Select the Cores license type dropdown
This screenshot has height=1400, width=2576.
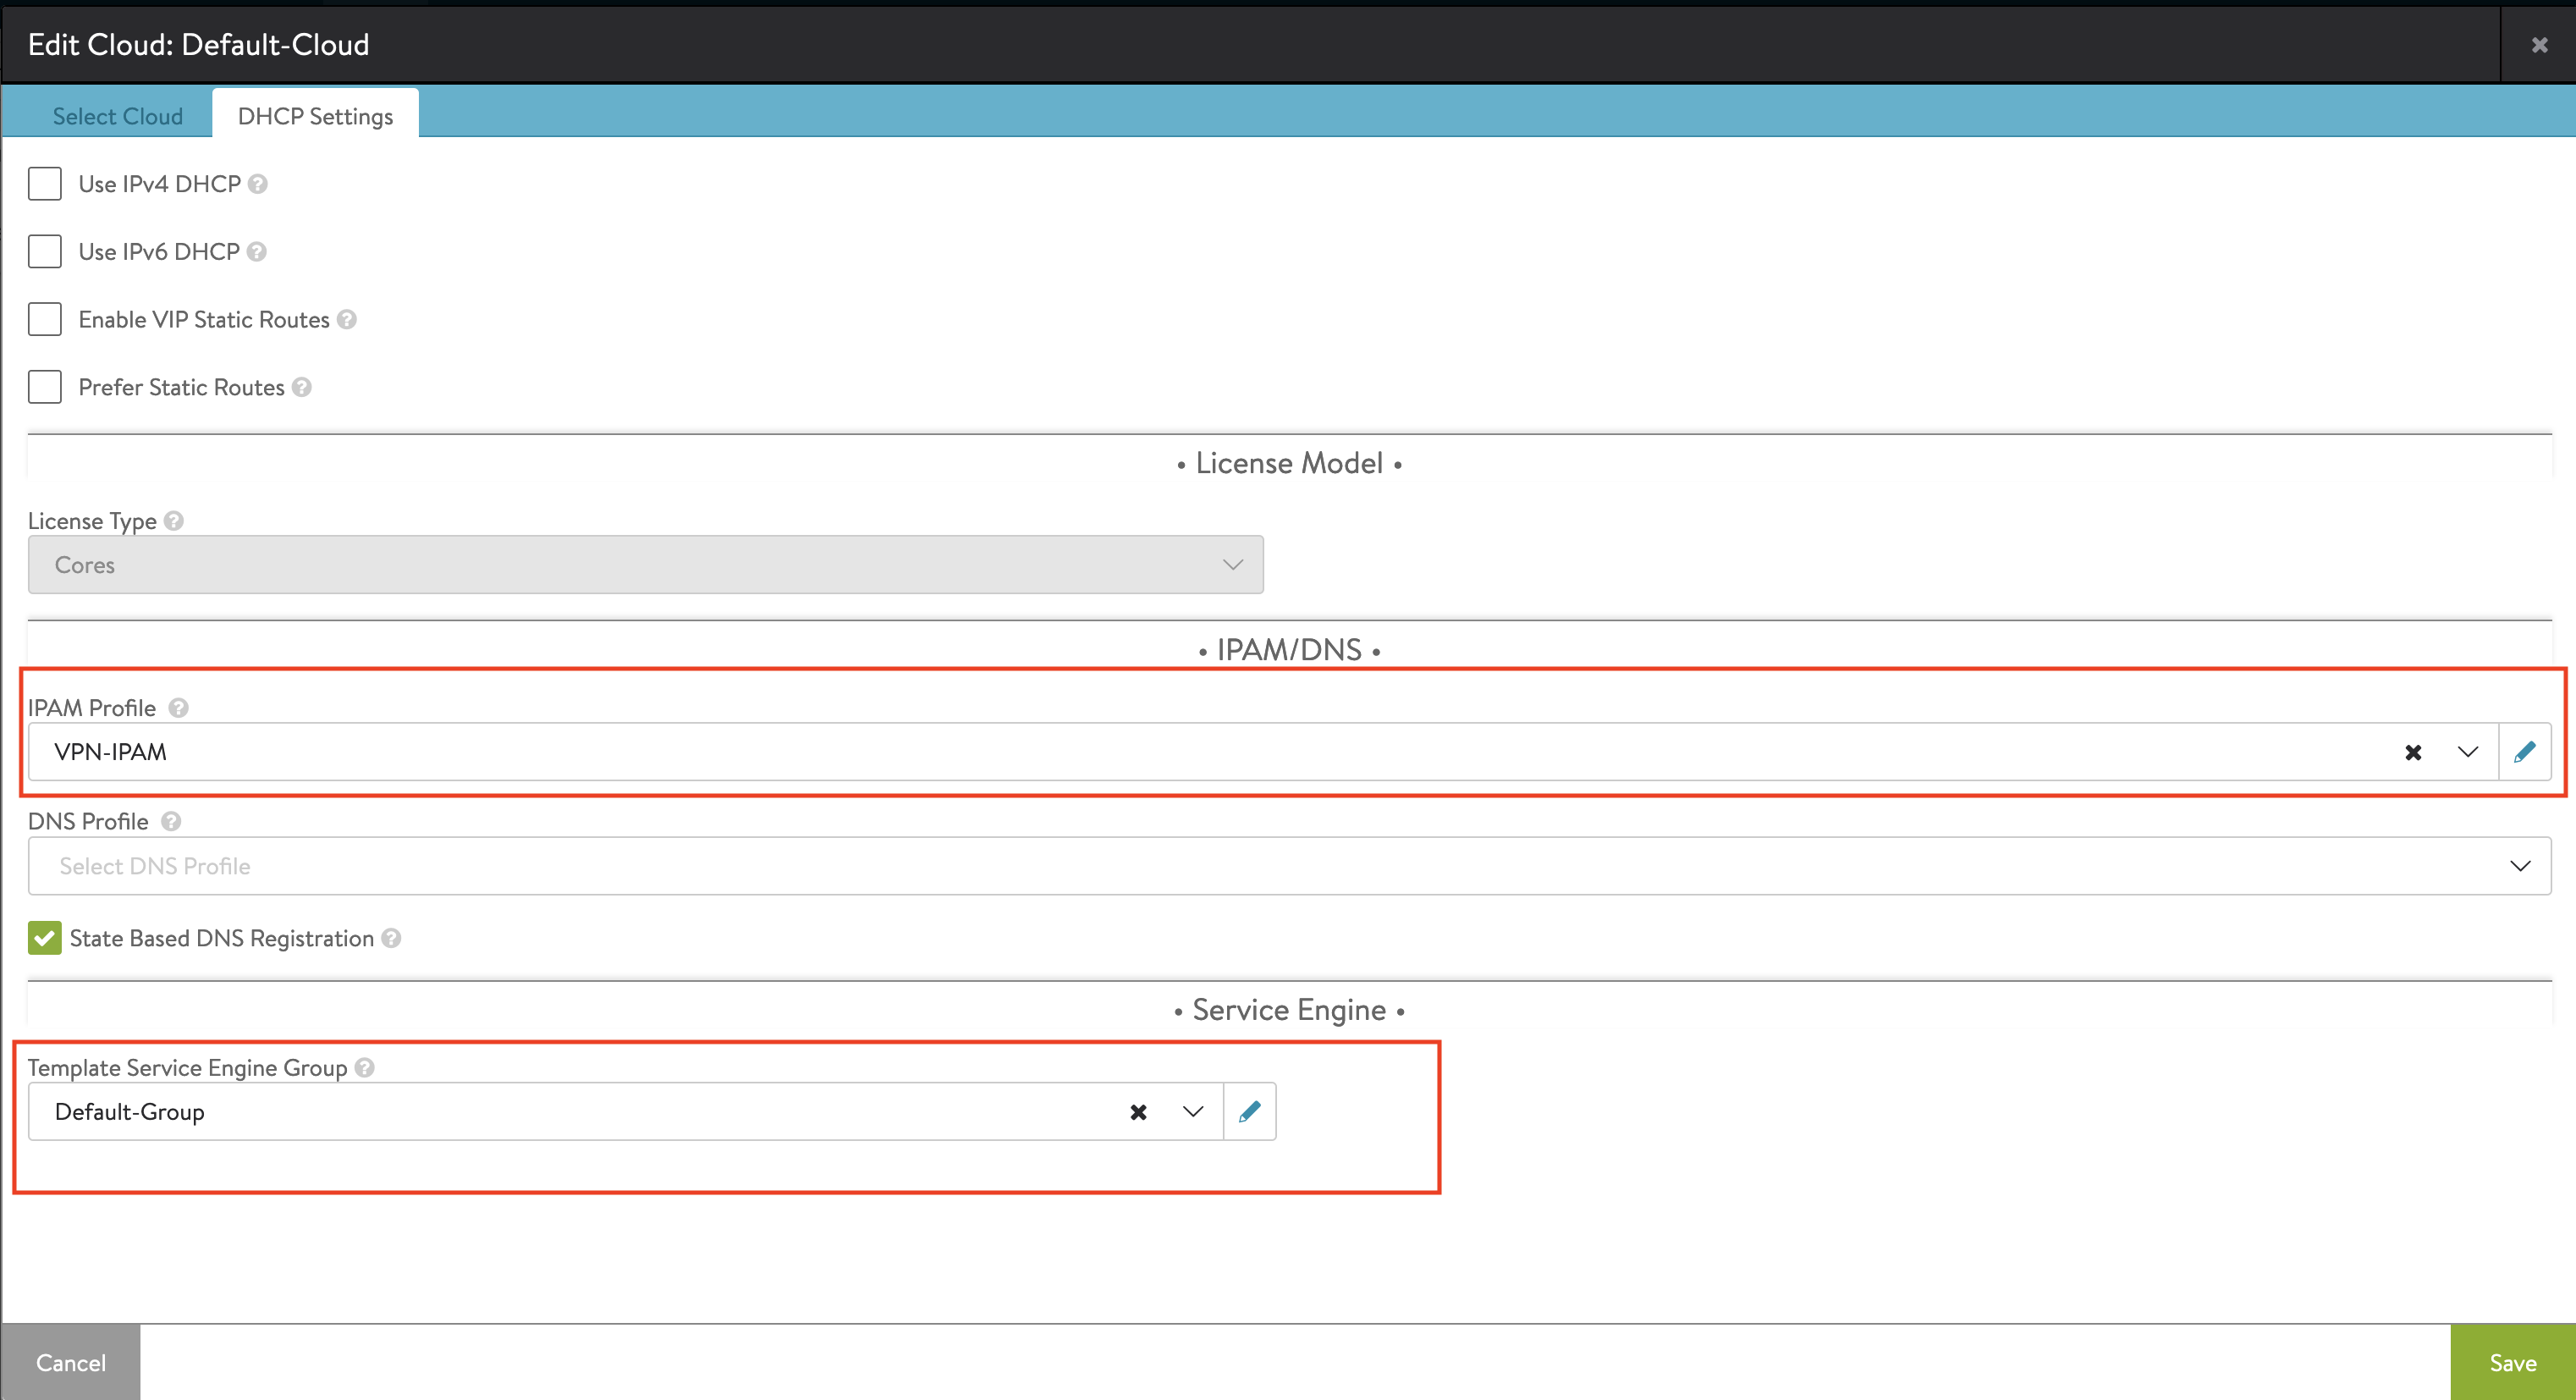pyautogui.click(x=647, y=564)
